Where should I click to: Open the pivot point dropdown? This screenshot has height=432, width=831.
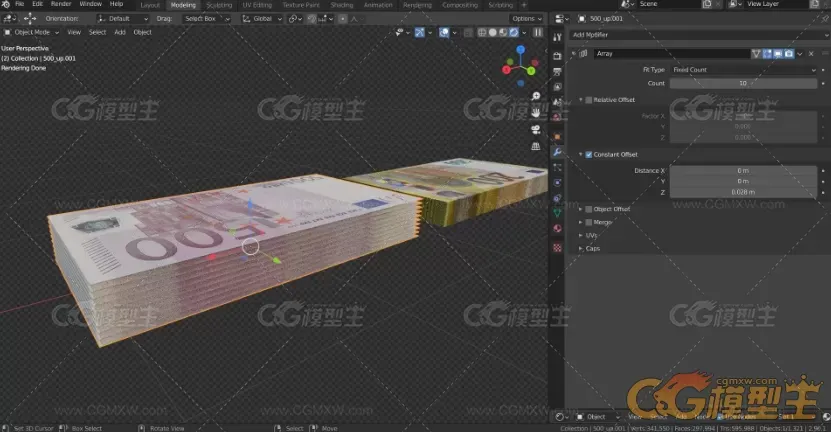295,19
